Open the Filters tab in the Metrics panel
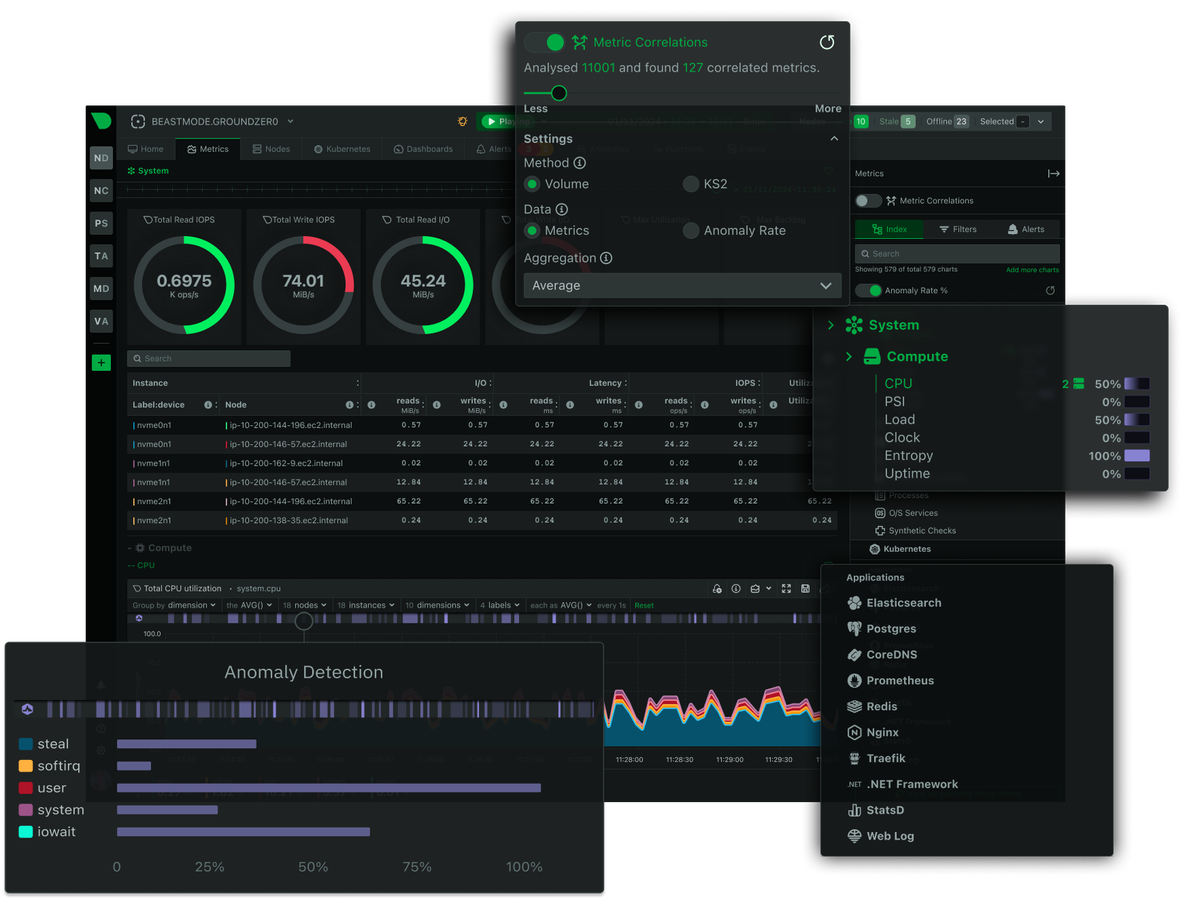This screenshot has width=1200, height=909. tap(957, 229)
